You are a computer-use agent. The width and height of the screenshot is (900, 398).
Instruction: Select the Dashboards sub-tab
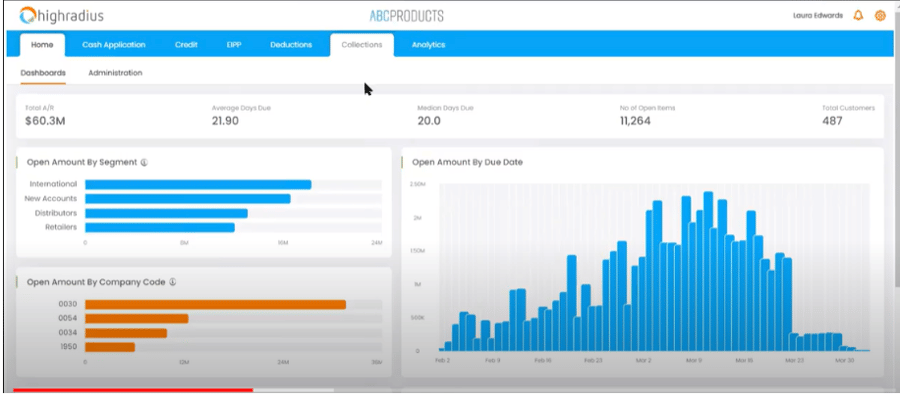(x=43, y=73)
